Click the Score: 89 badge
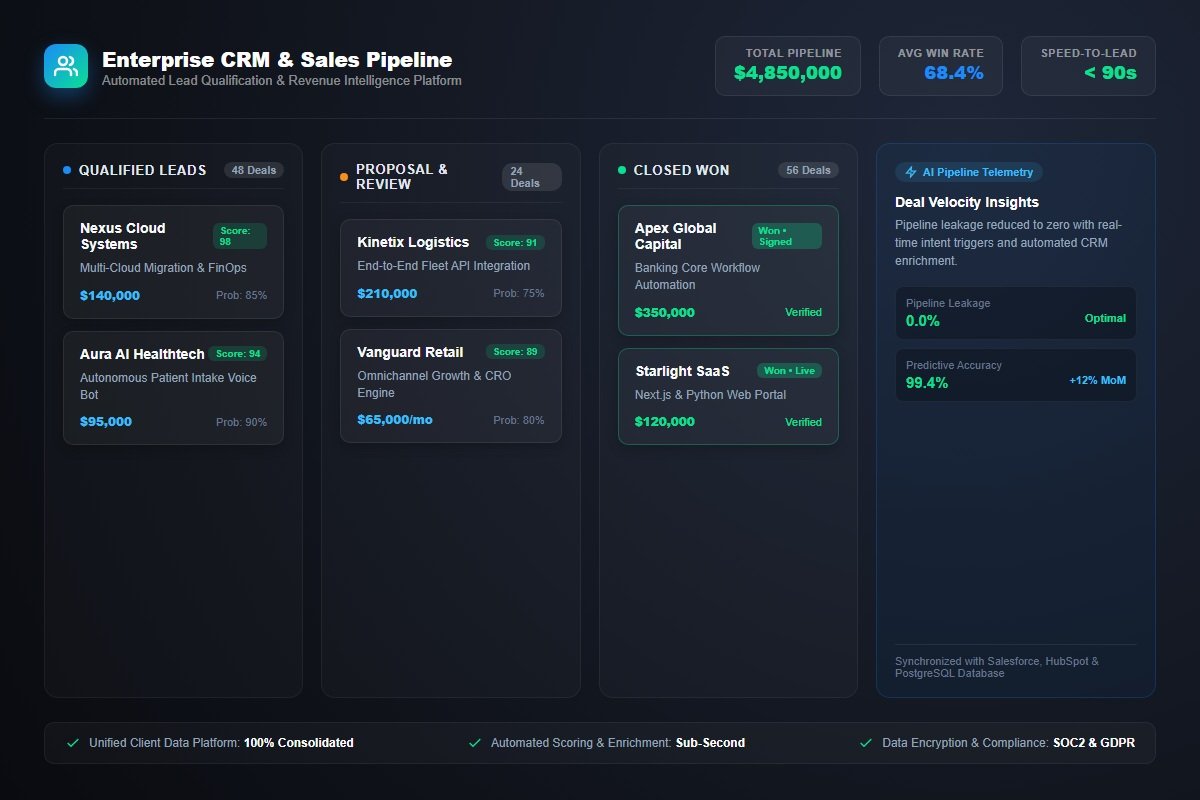Image resolution: width=1200 pixels, height=800 pixels. 516,352
